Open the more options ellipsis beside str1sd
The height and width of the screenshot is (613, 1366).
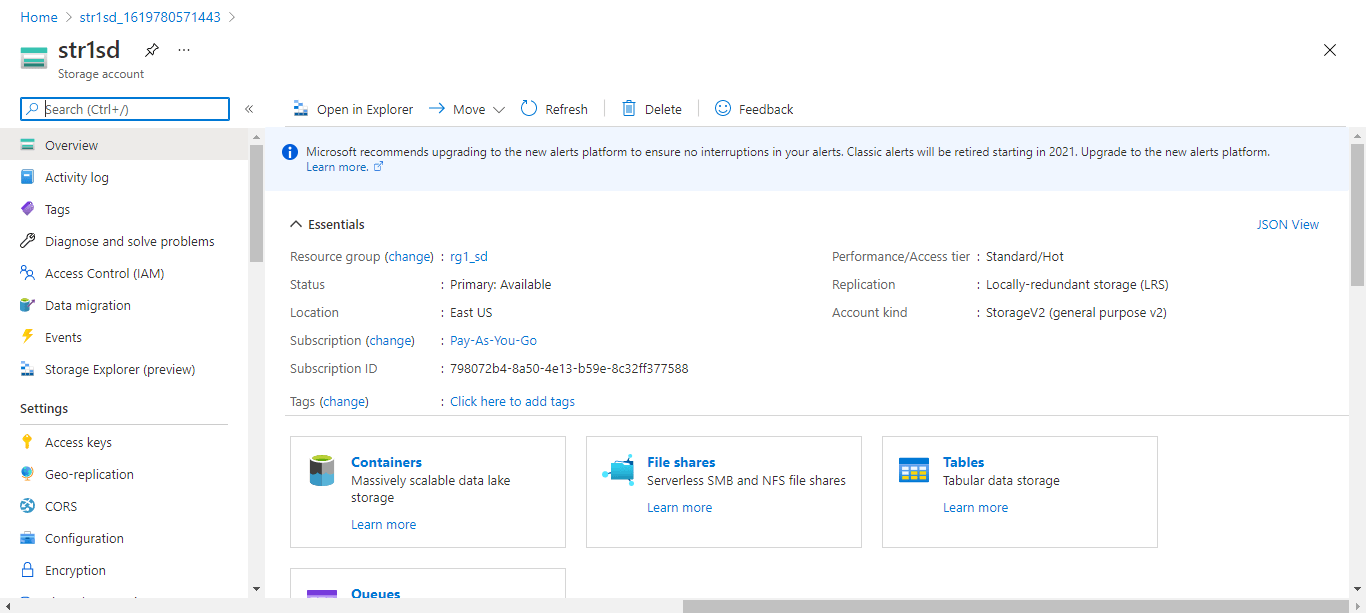click(183, 50)
